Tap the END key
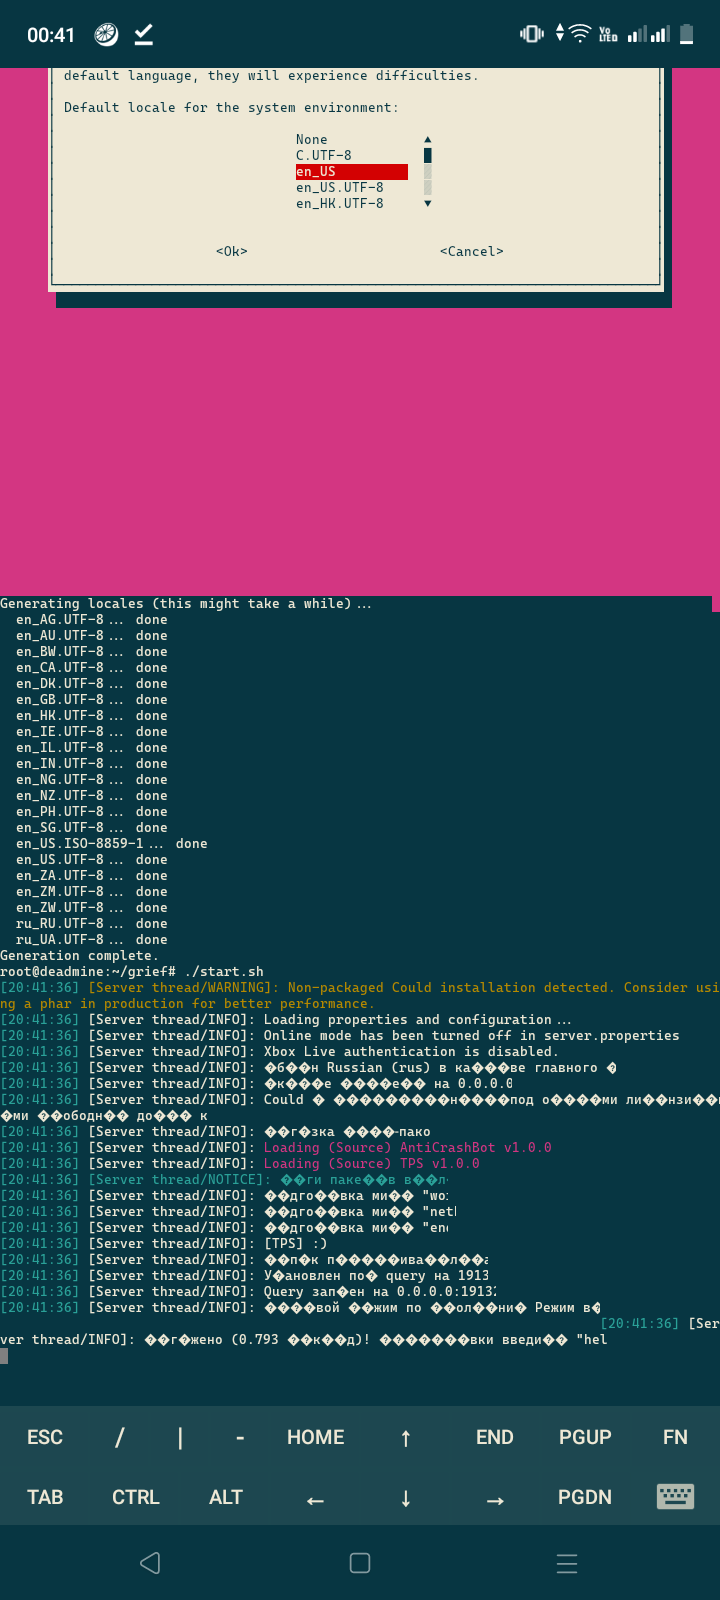Screen dimensions: 720x1600 (x=495, y=1437)
